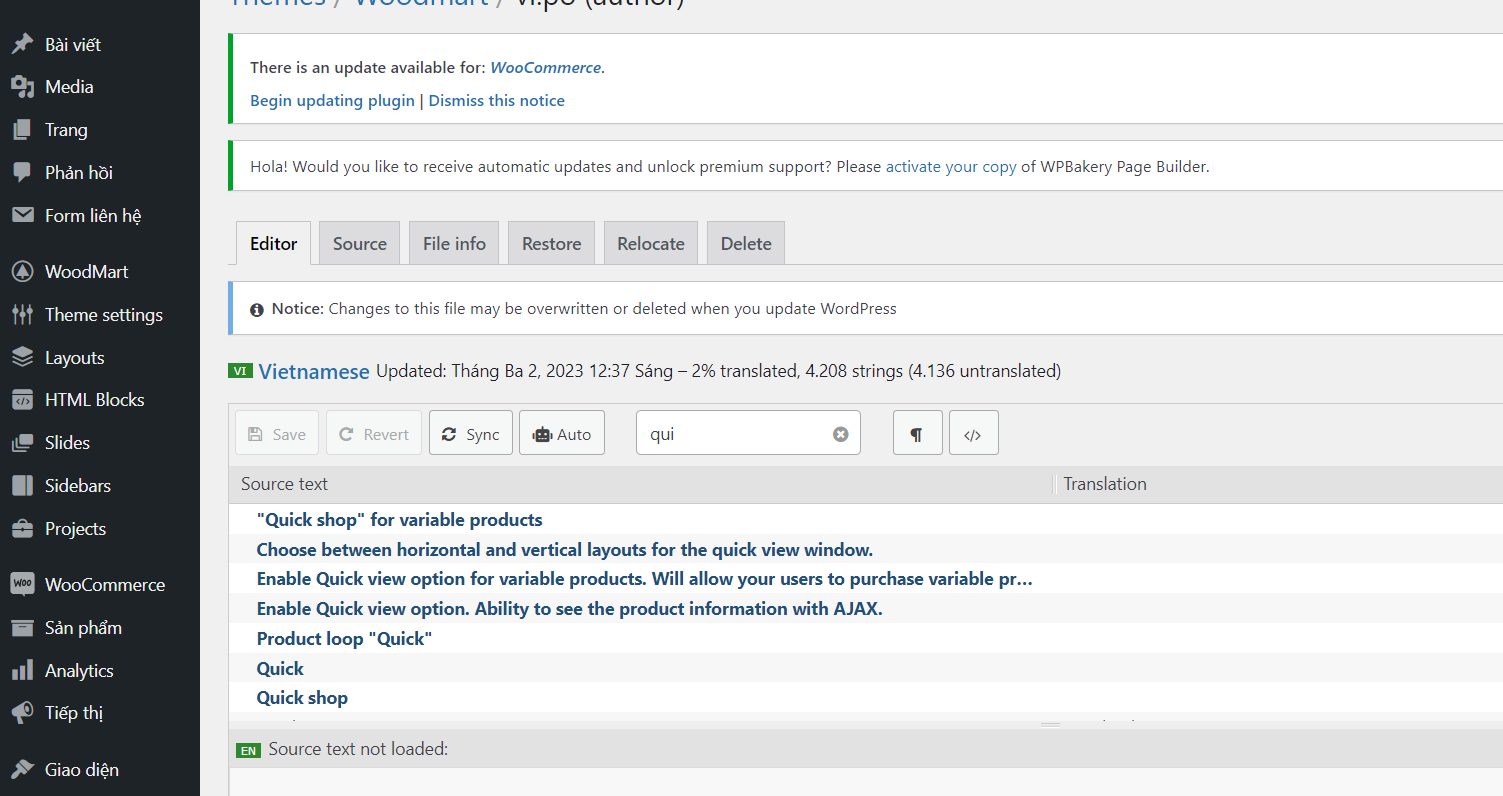Open the Media library menu
This screenshot has width=1503, height=796.
tap(69, 87)
